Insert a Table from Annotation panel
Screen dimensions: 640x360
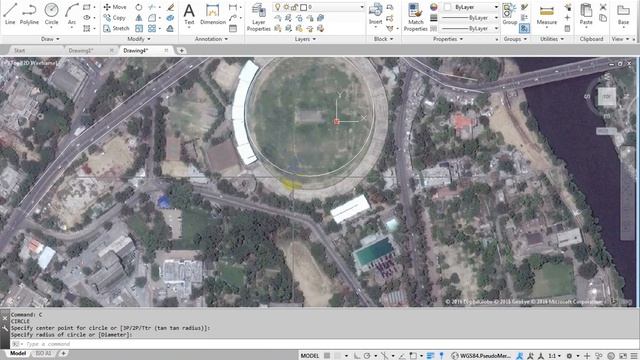click(233, 28)
